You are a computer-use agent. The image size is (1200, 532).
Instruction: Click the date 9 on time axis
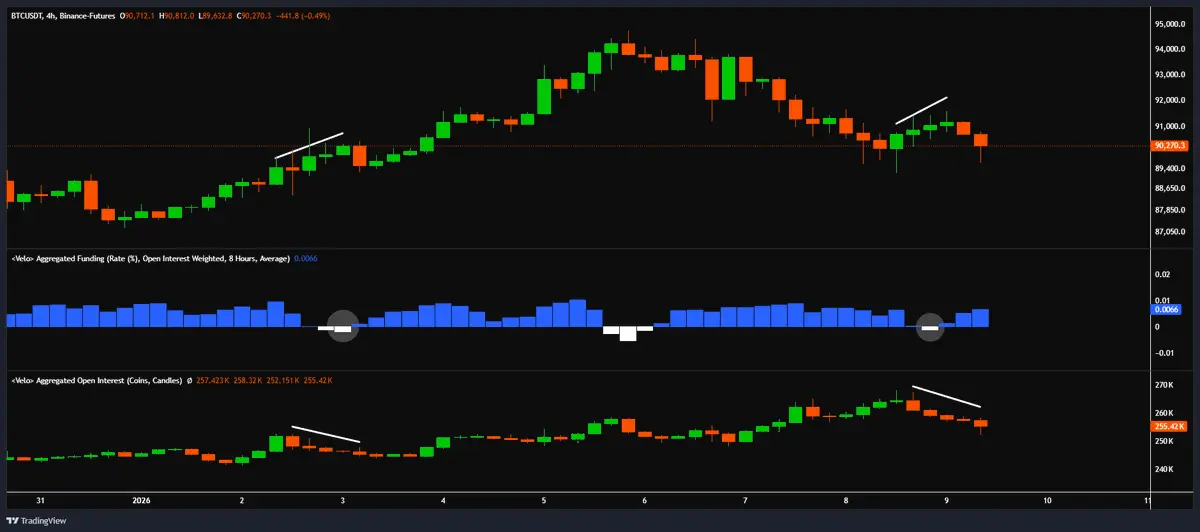point(947,499)
